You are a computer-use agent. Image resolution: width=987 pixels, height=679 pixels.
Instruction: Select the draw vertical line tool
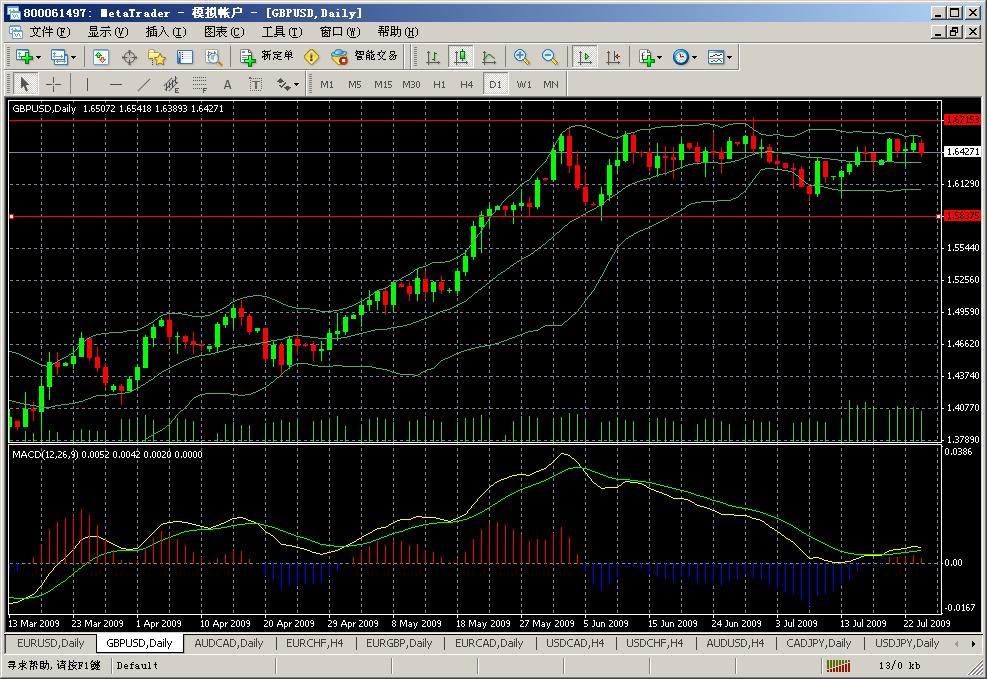point(87,84)
